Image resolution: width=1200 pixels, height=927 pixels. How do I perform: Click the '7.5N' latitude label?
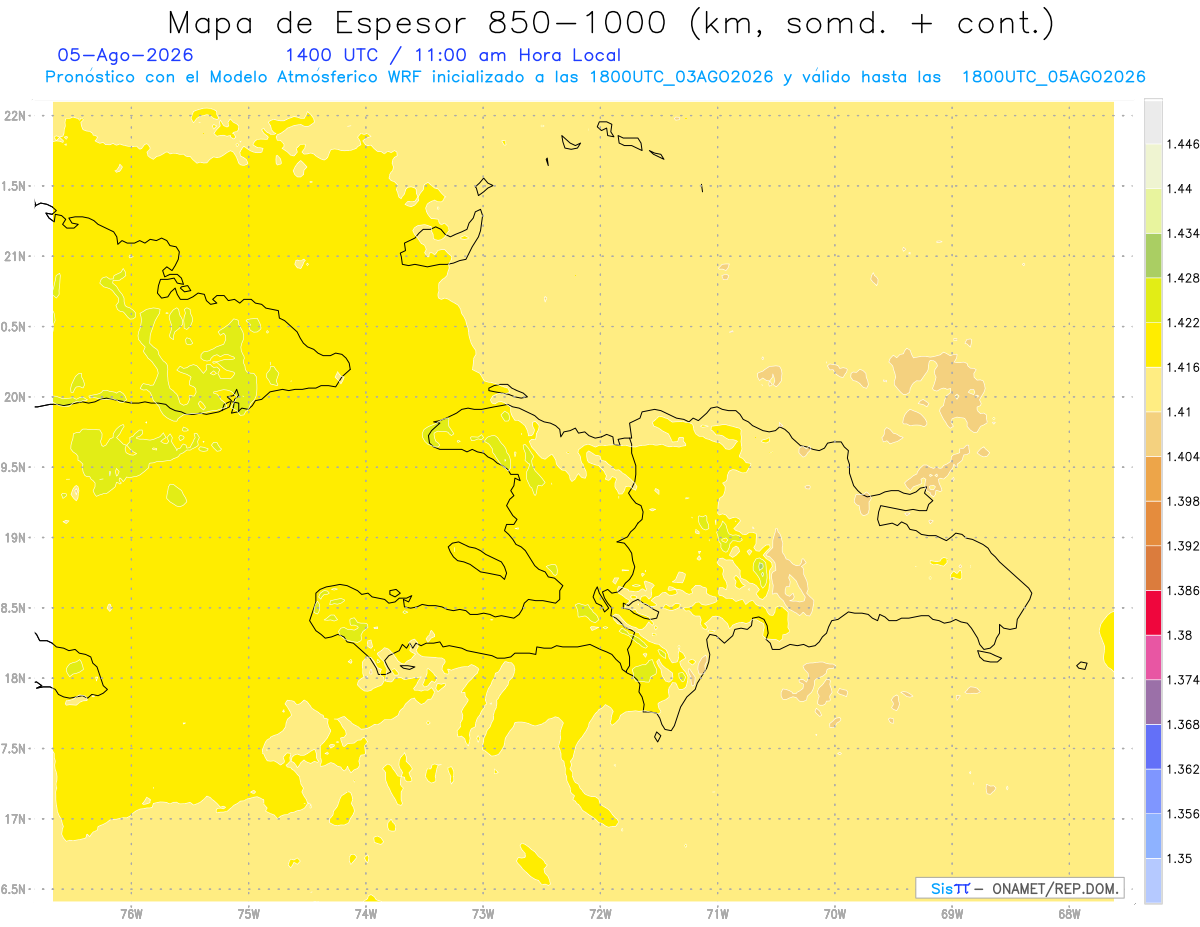click(x=13, y=749)
